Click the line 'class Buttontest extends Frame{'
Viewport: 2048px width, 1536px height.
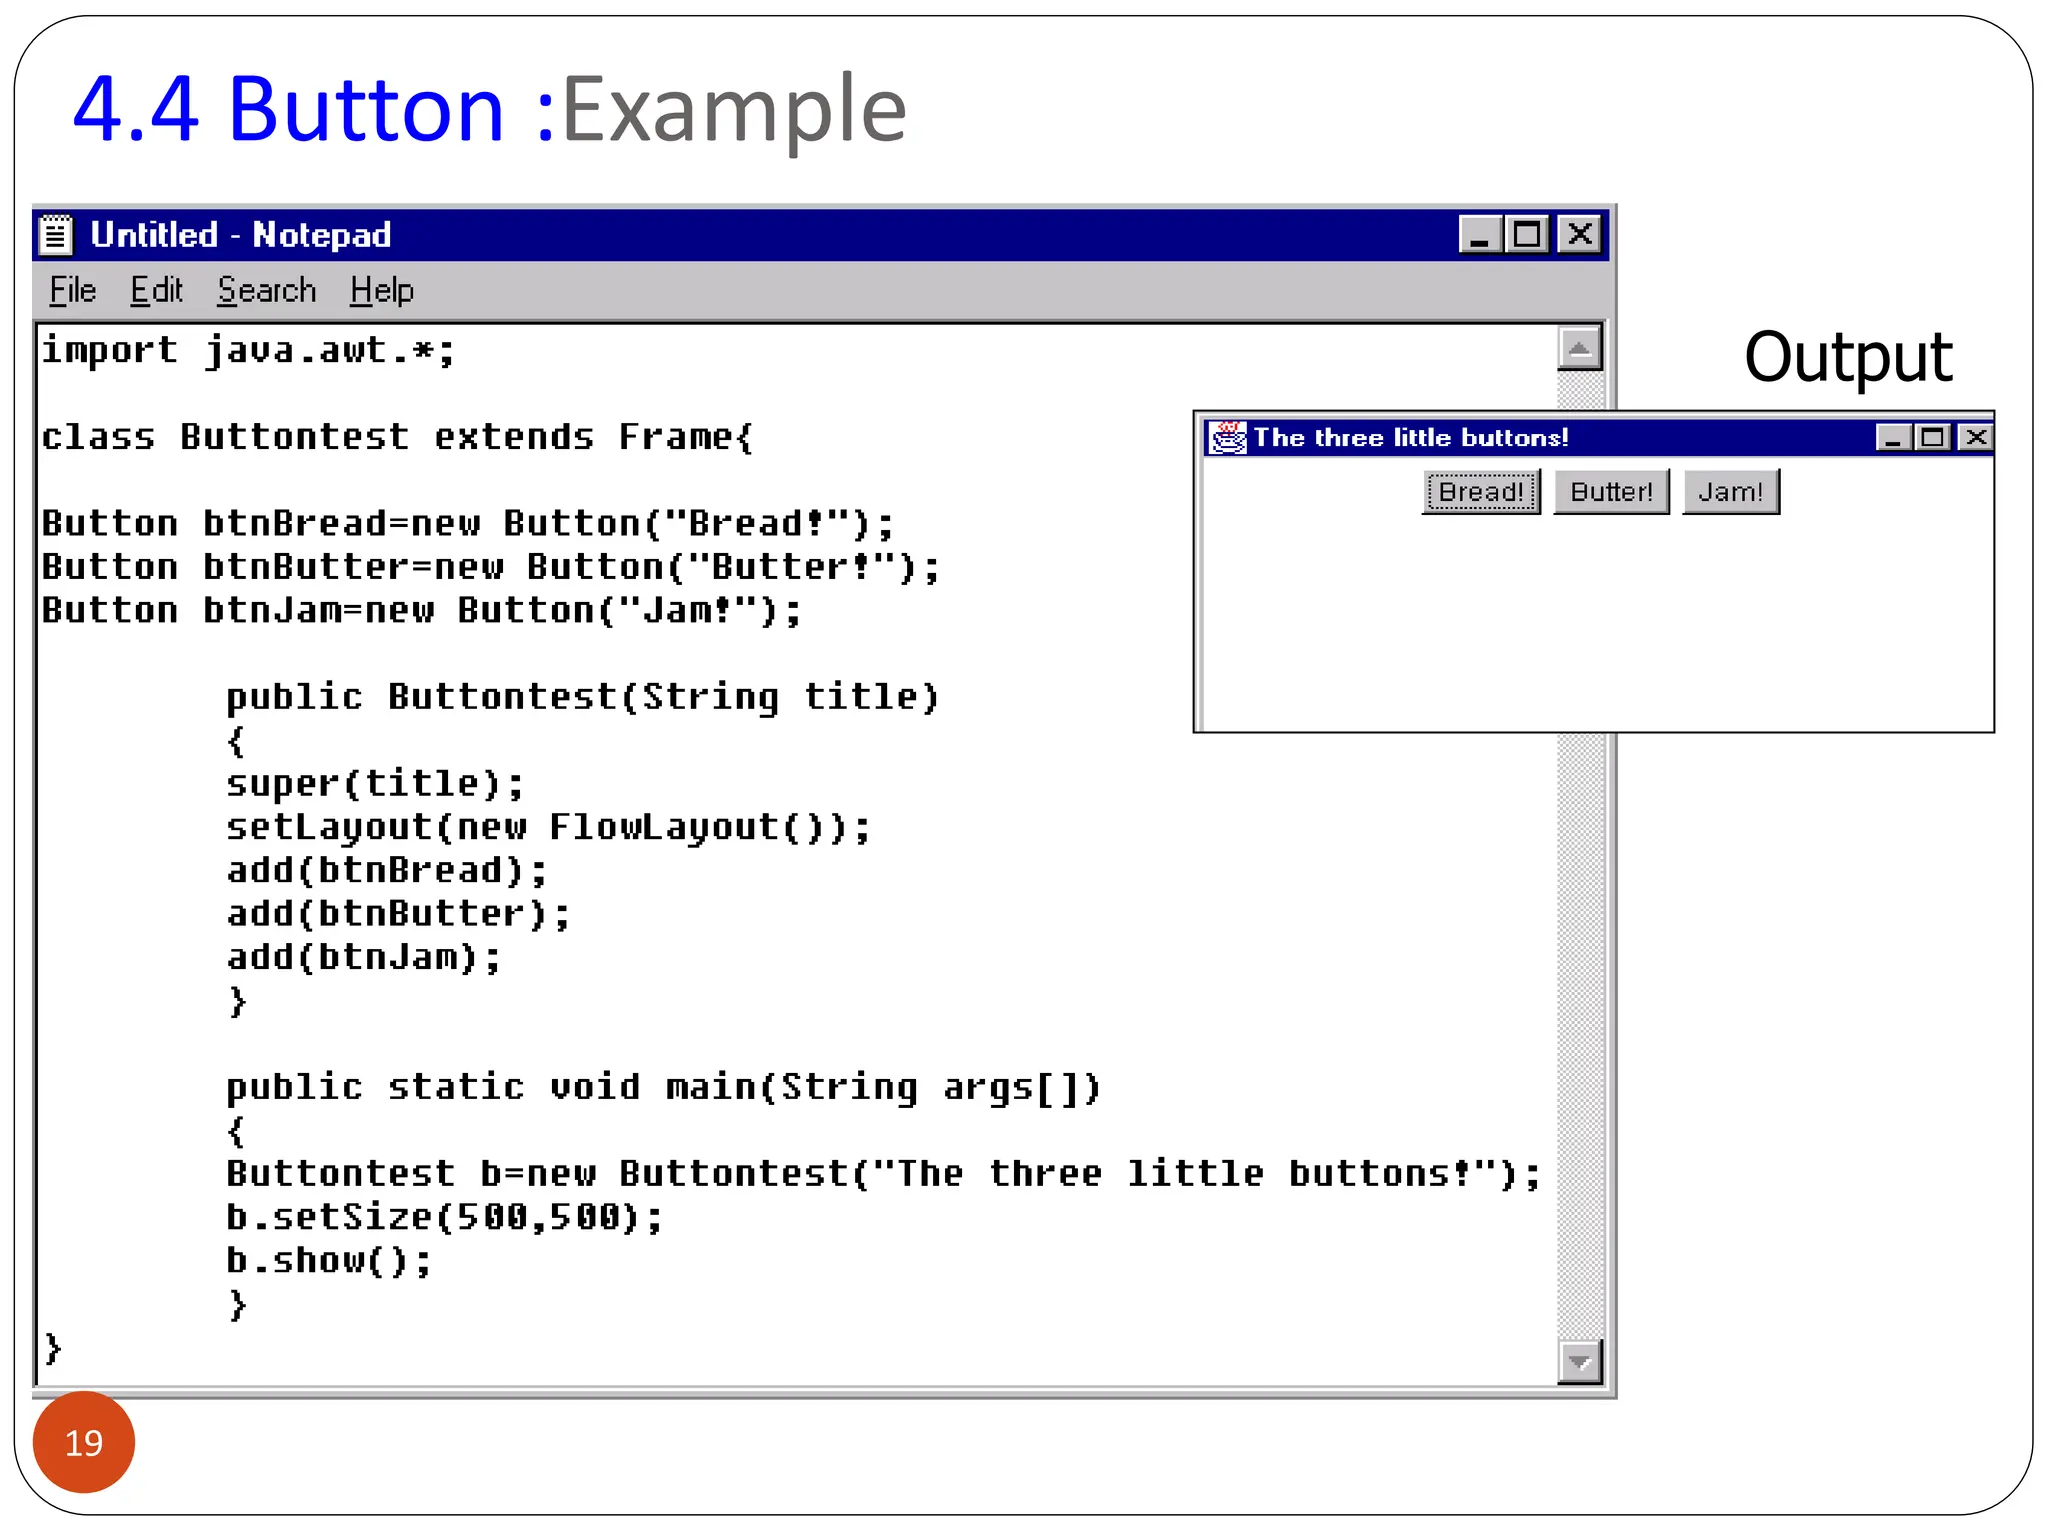click(x=397, y=438)
